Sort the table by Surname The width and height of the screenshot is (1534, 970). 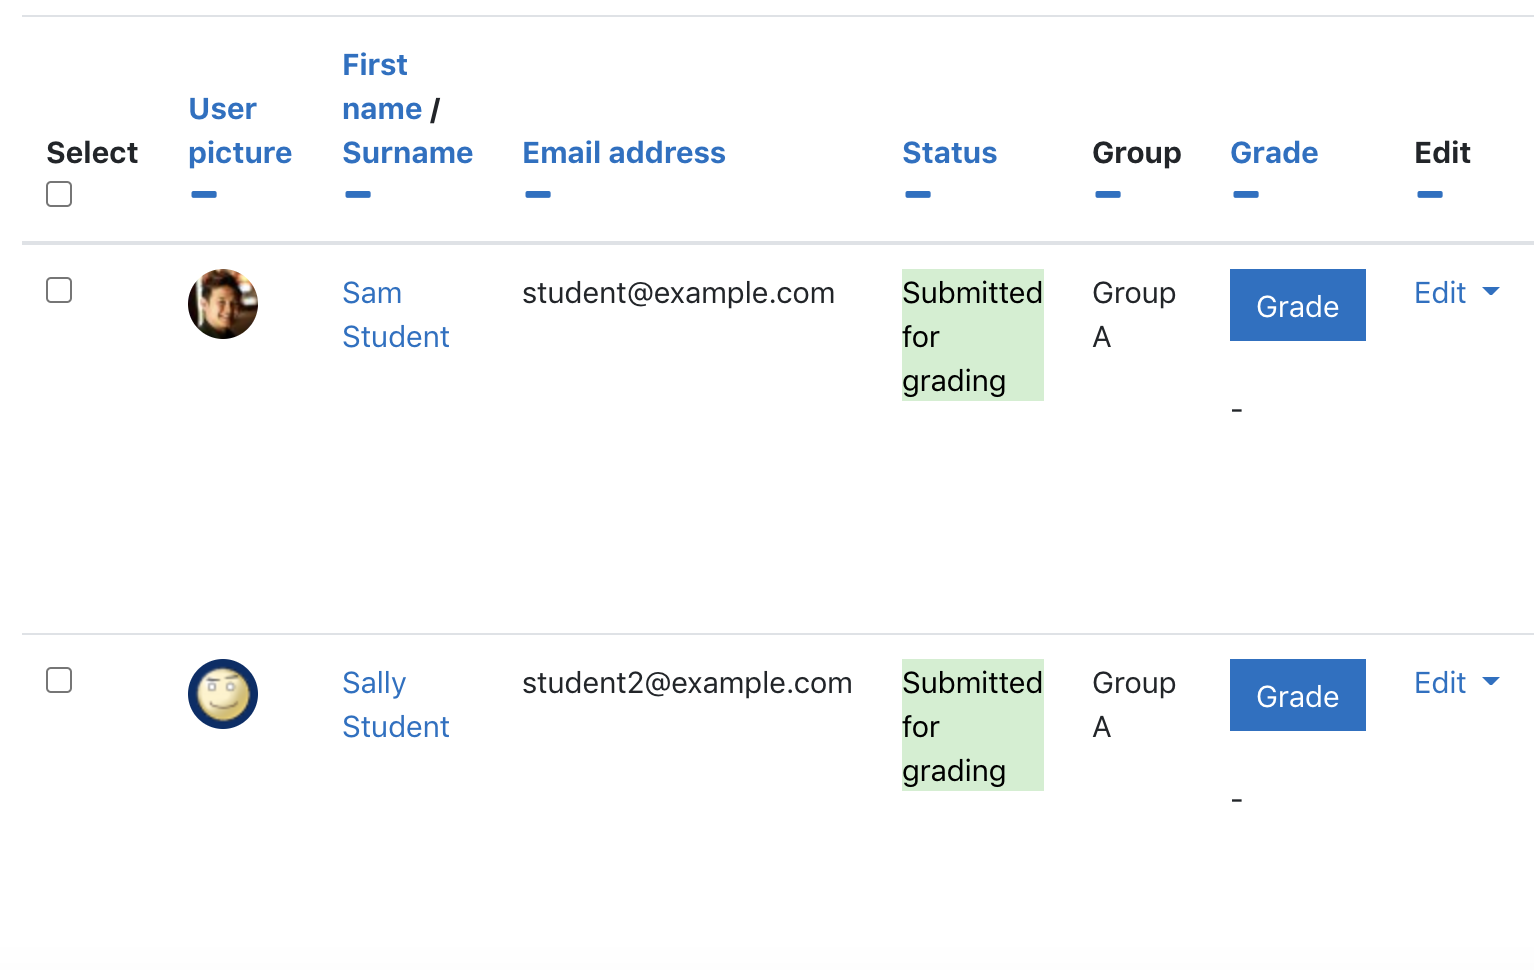(407, 153)
